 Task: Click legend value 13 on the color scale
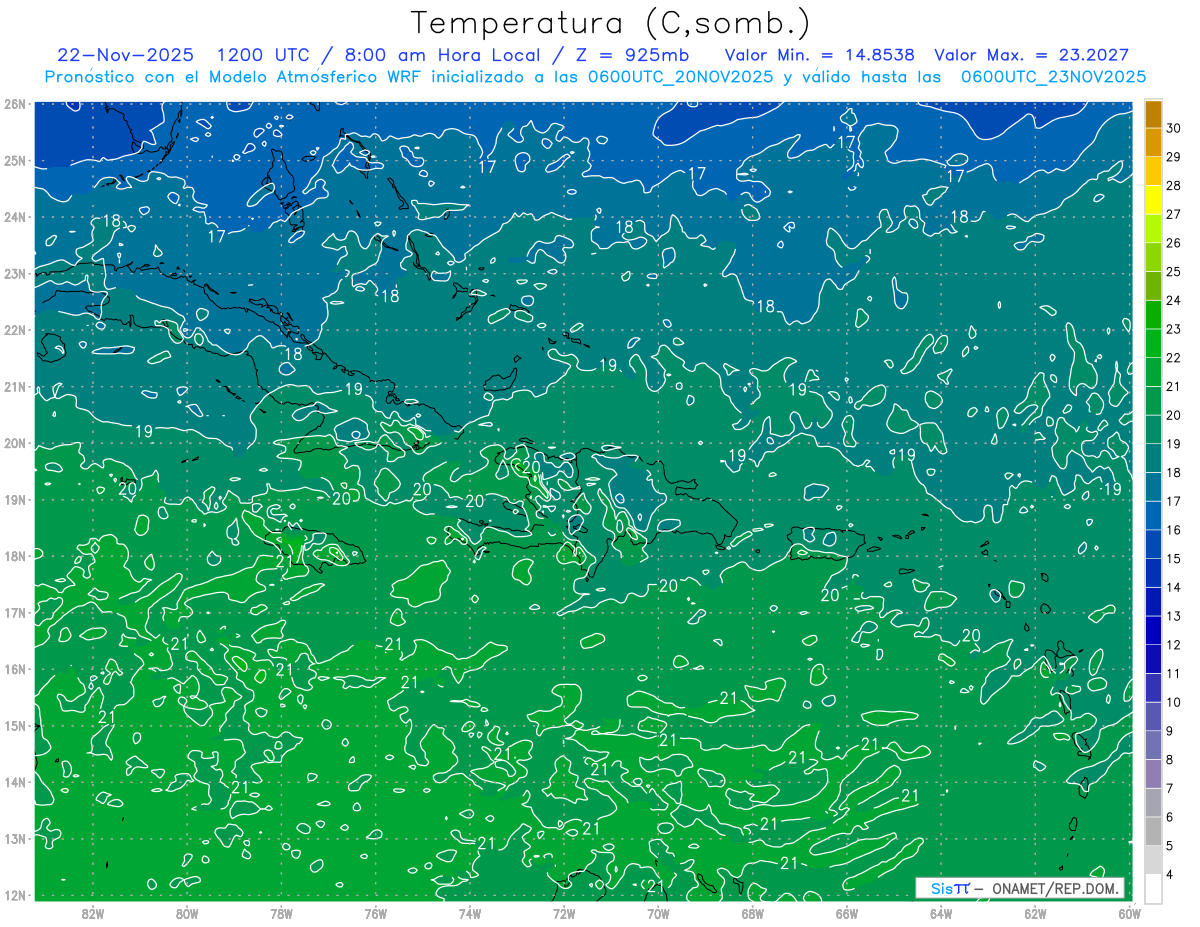pos(1174,616)
